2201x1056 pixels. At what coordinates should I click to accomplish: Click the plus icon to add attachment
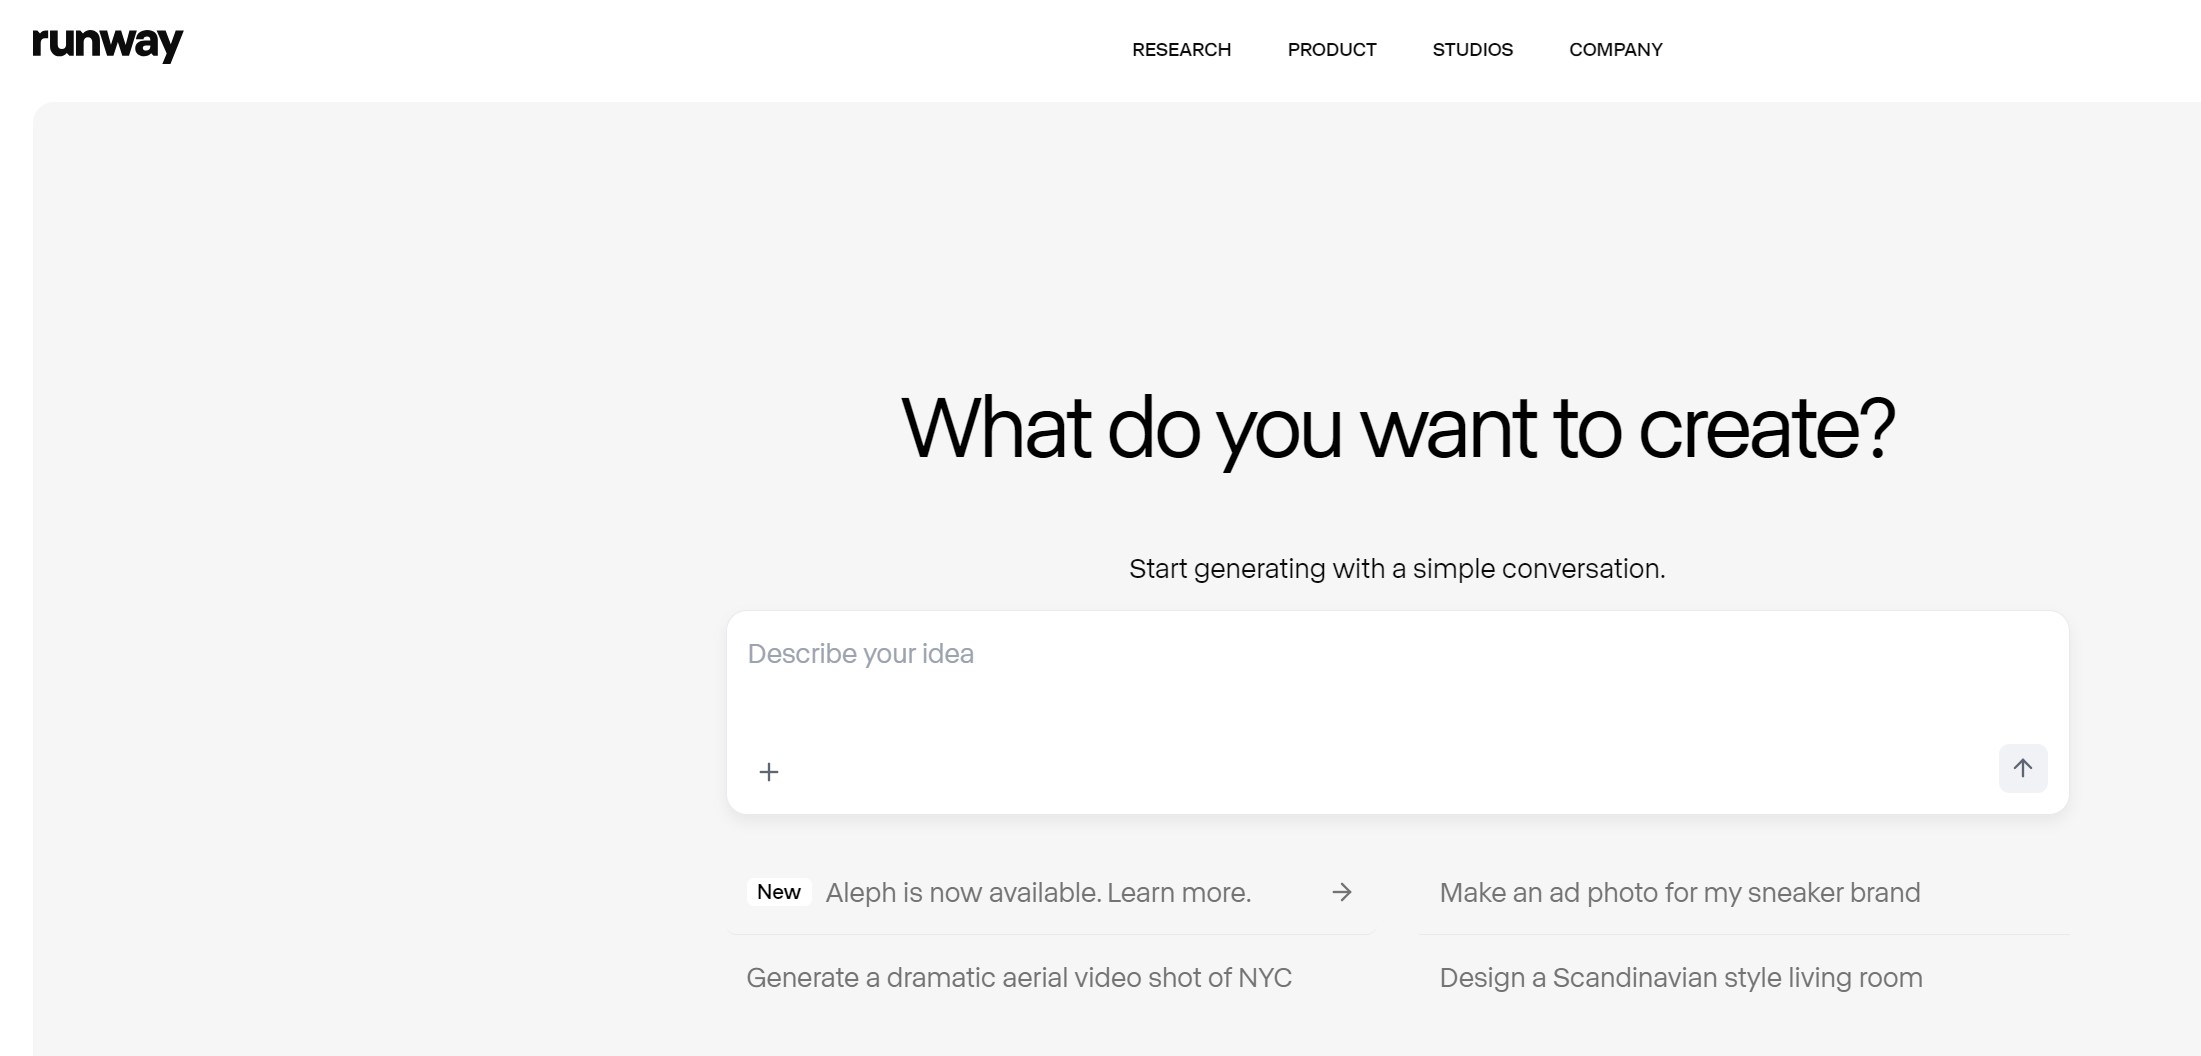pyautogui.click(x=768, y=772)
